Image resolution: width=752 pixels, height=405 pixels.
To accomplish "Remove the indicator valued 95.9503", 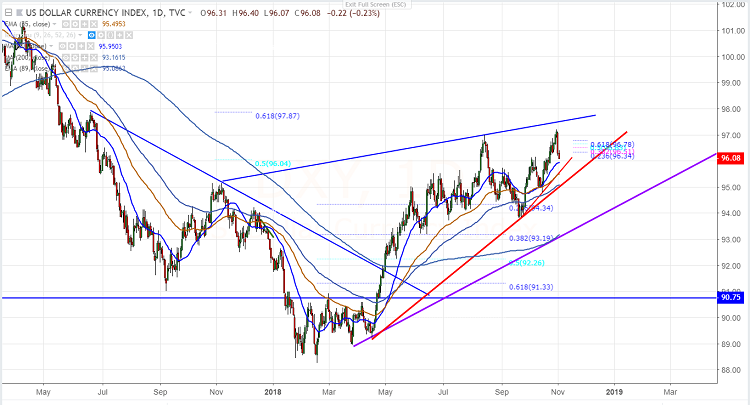I will [x=90, y=46].
